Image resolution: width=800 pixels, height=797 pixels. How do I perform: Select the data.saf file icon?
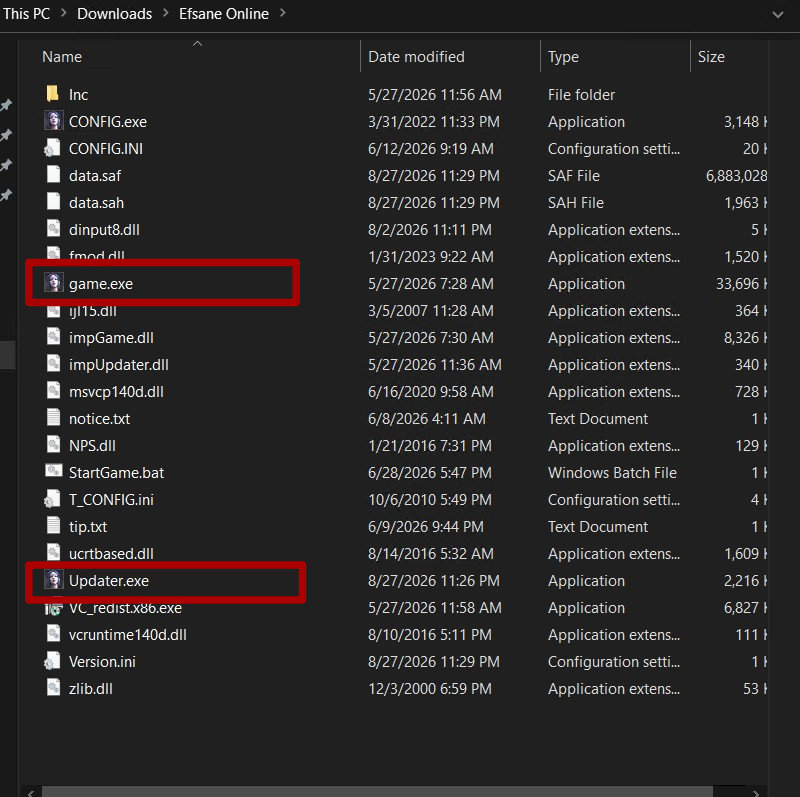(53, 175)
